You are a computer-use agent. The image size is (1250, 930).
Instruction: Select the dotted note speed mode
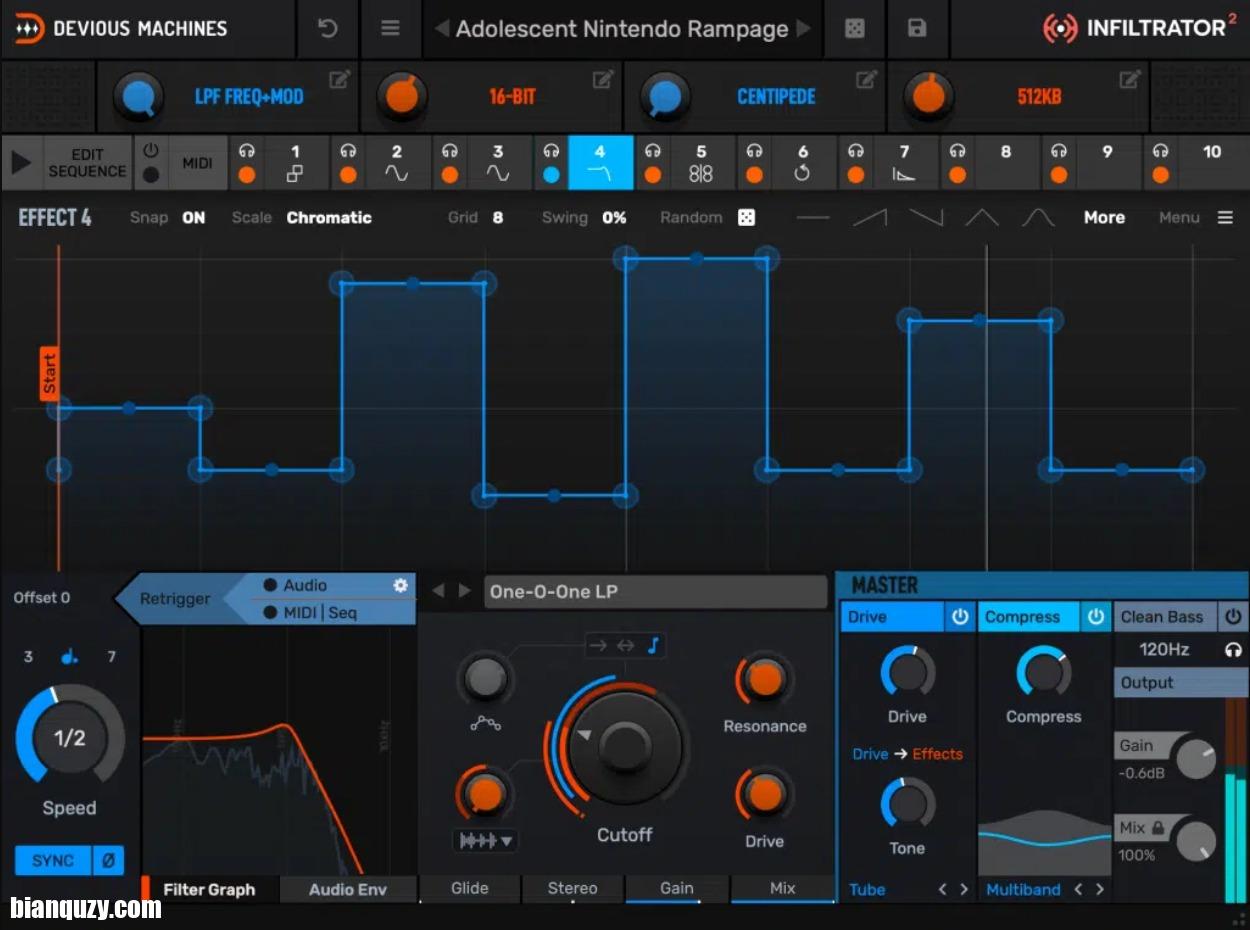click(x=69, y=657)
